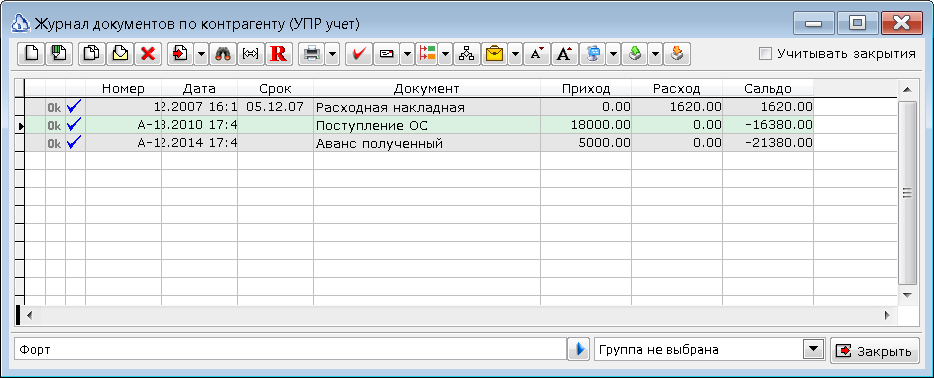Click the Срок column header
934x378 pixels.
[276, 89]
